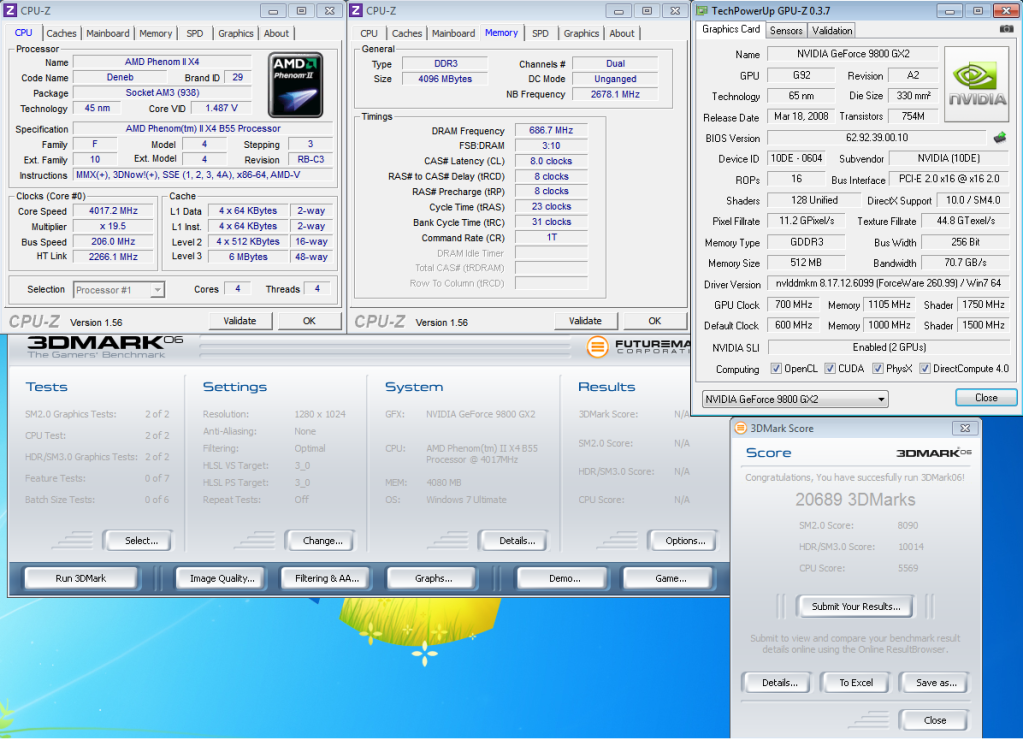Open the Filtering & AA... settings
1023x740 pixels.
327,578
